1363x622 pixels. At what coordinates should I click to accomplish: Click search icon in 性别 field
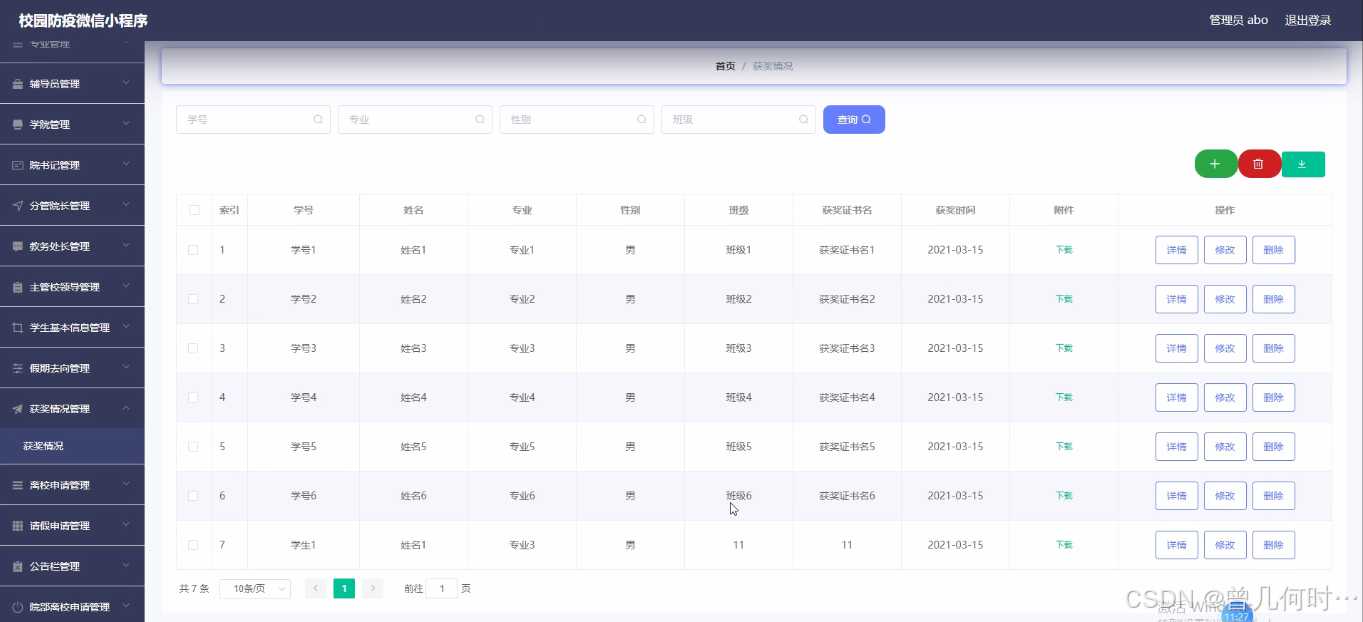tap(641, 119)
